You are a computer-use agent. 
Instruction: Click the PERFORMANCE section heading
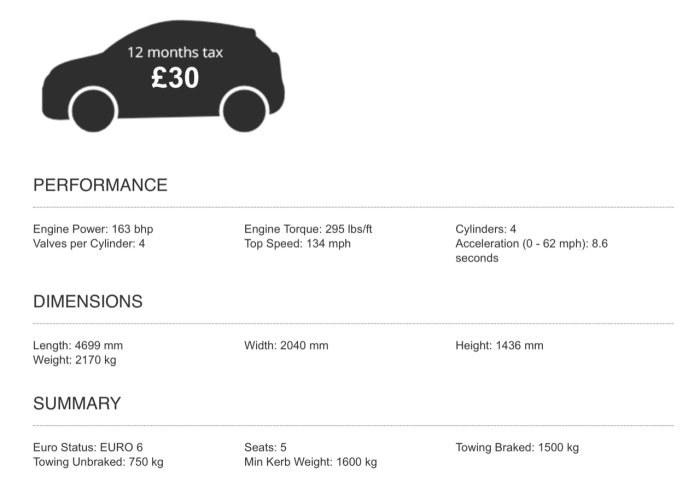(100, 185)
